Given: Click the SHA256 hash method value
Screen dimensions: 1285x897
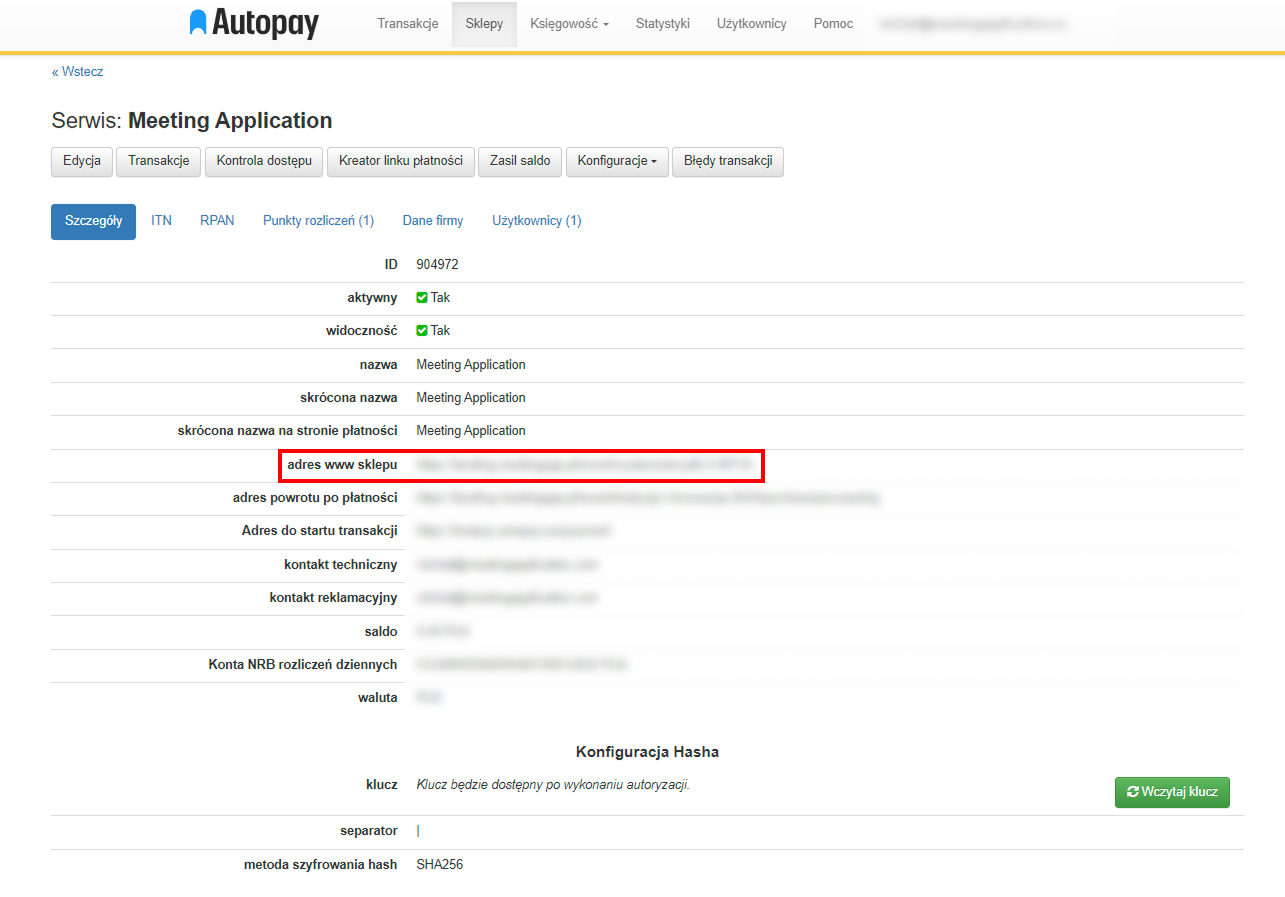Looking at the screenshot, I should tap(439, 865).
